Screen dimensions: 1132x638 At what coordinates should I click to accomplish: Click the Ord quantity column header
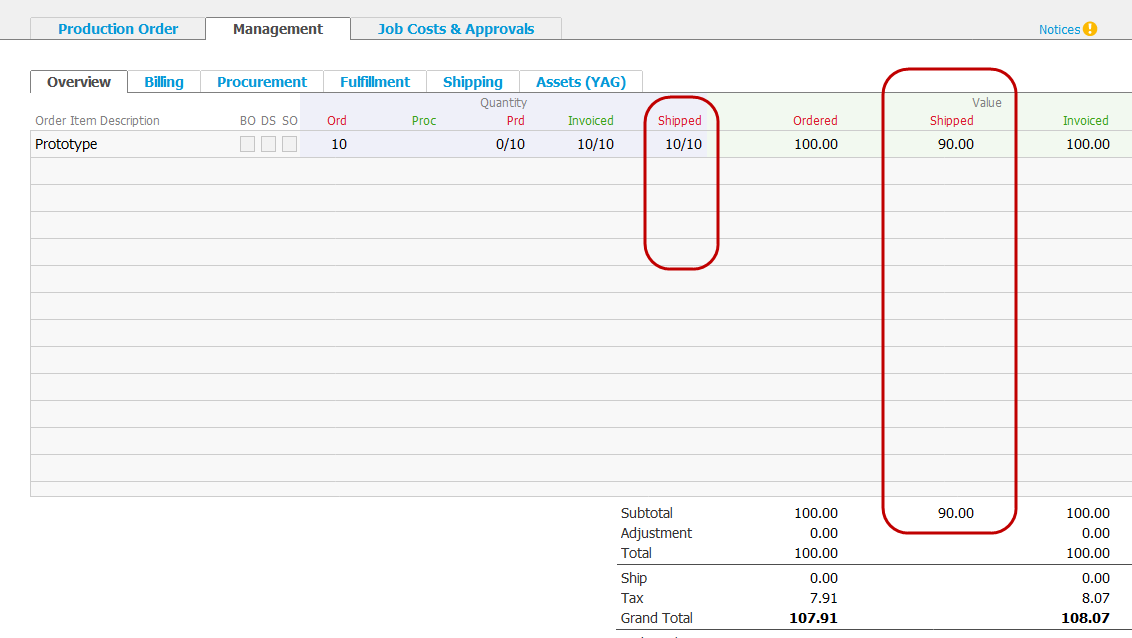pyautogui.click(x=337, y=121)
